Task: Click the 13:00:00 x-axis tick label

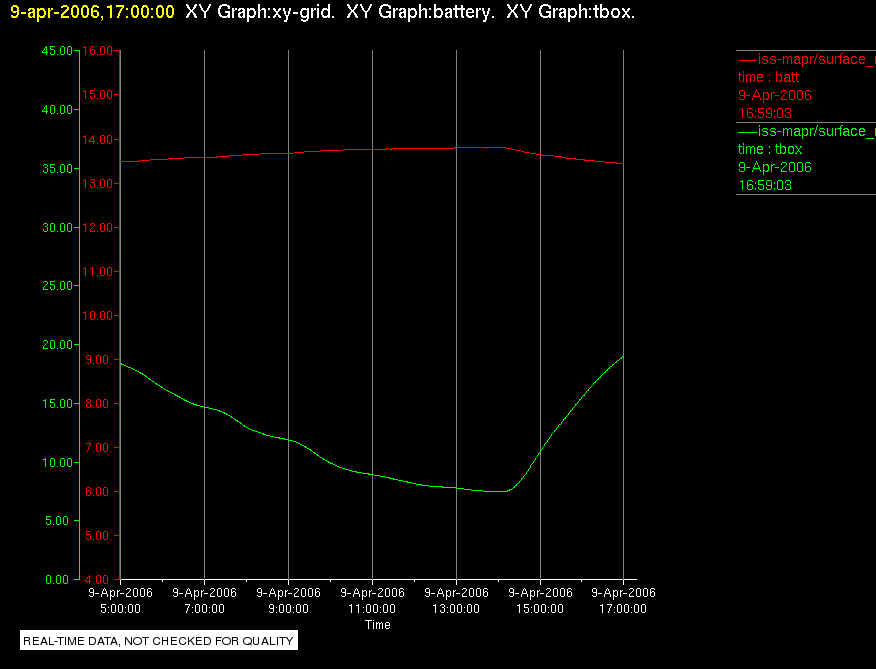Action: point(456,609)
